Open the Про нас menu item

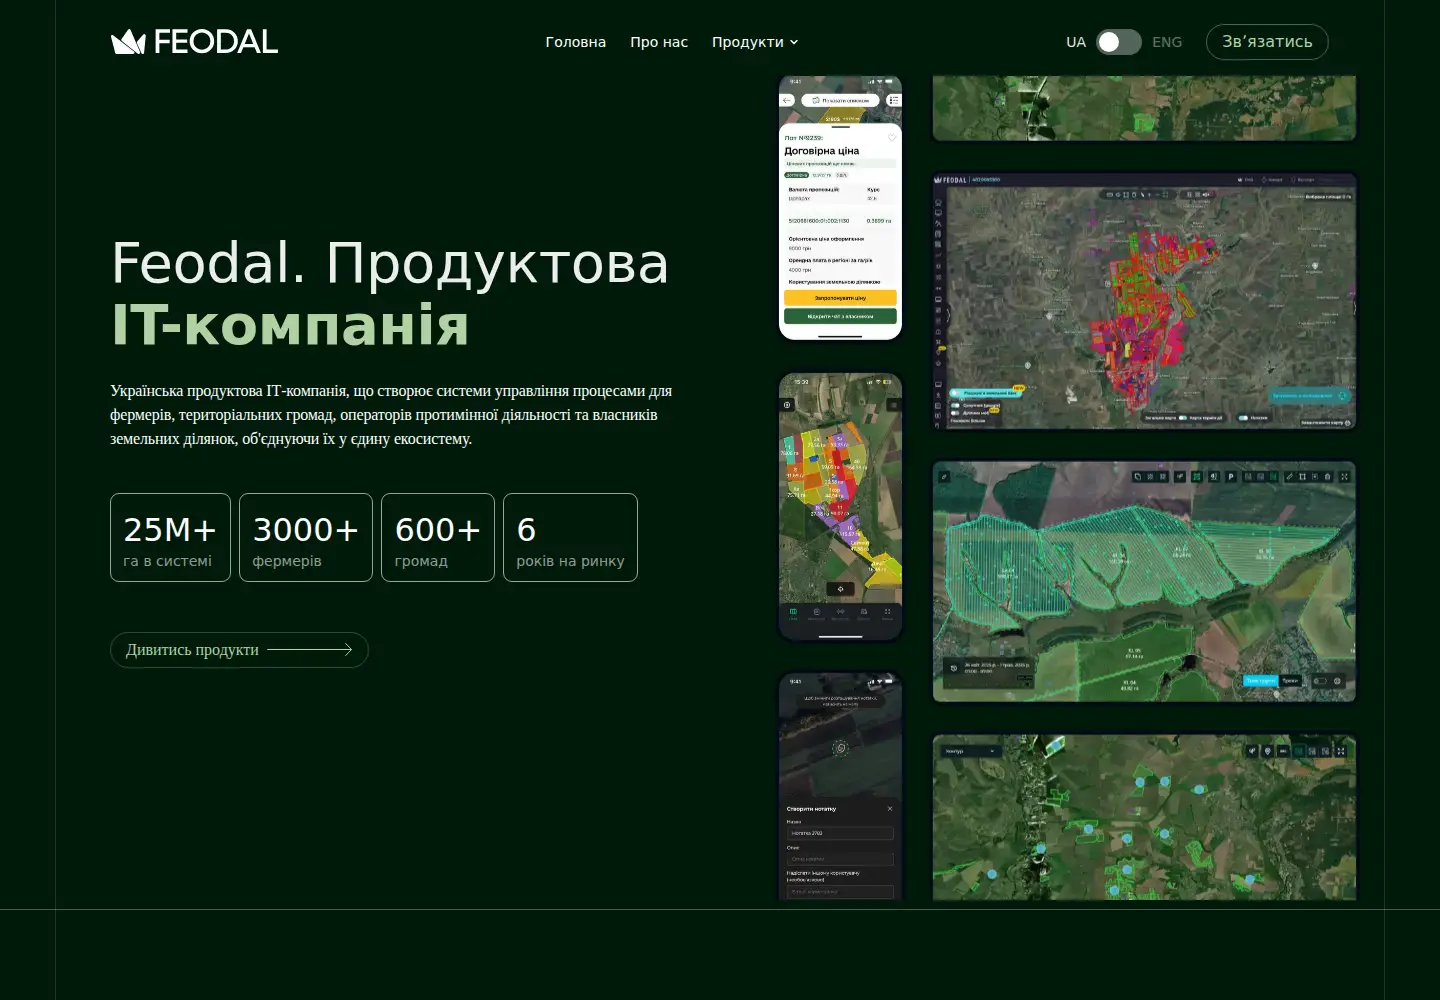coord(659,42)
